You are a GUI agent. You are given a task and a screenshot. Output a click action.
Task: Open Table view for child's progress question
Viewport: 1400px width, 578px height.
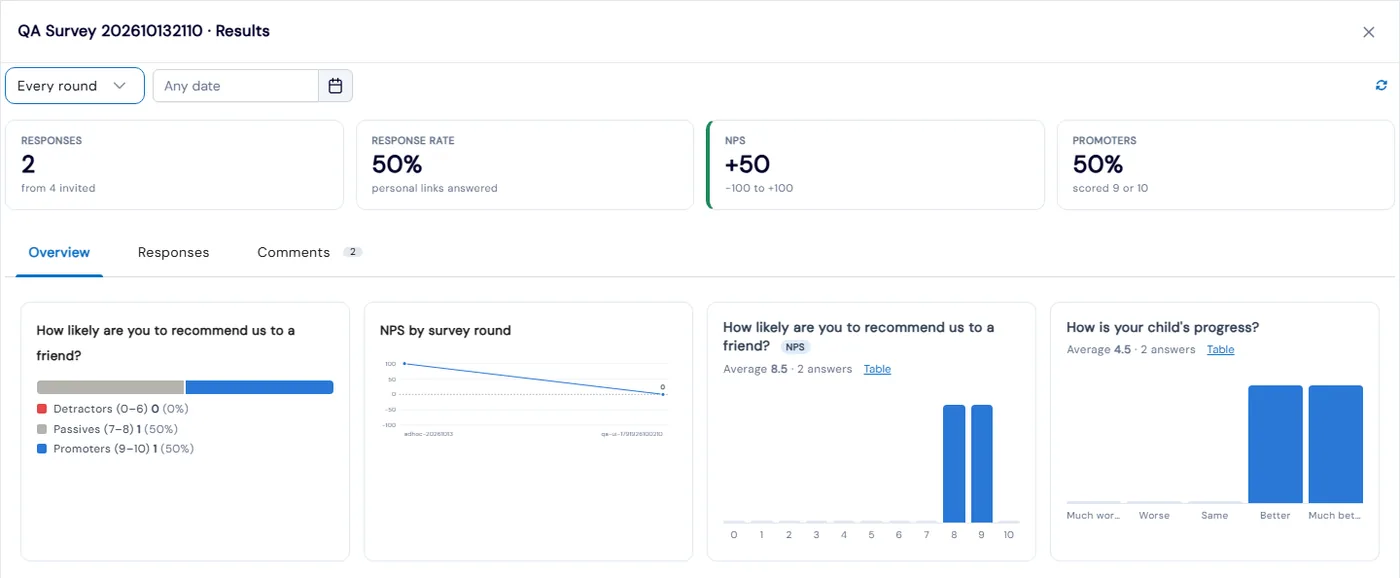click(x=1220, y=349)
